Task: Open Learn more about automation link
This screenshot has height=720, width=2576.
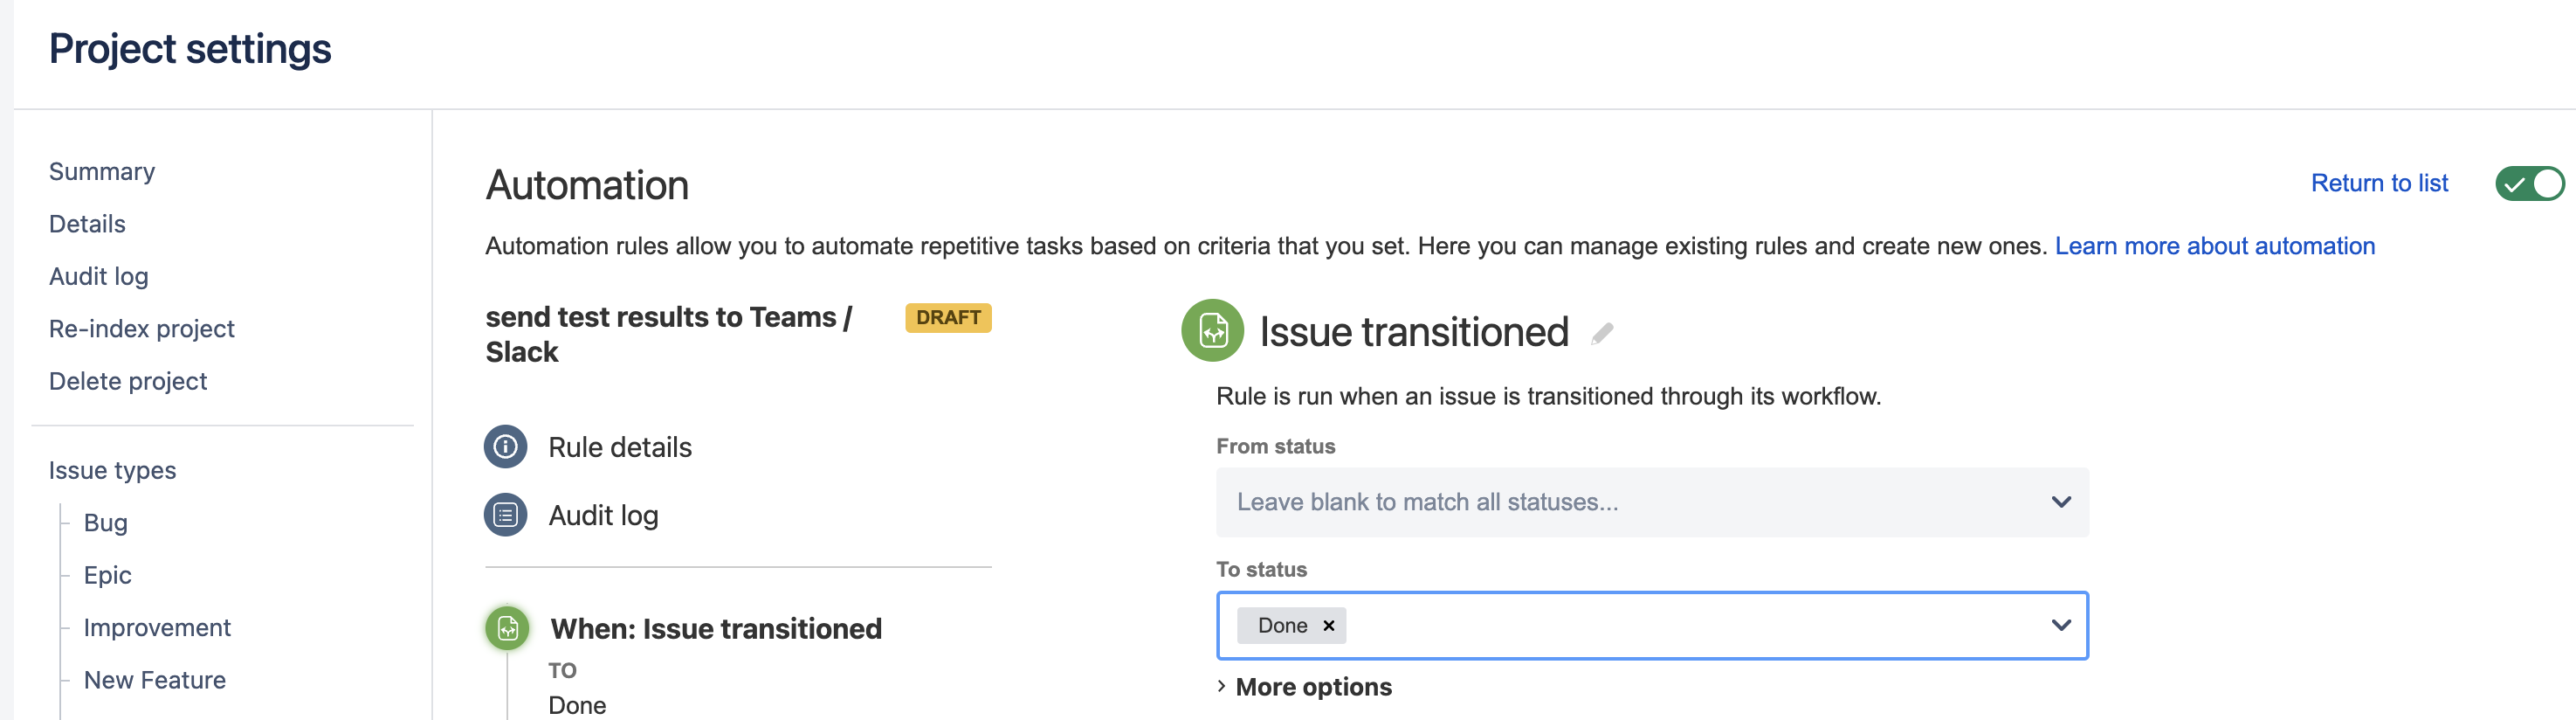Action: (x=2214, y=246)
